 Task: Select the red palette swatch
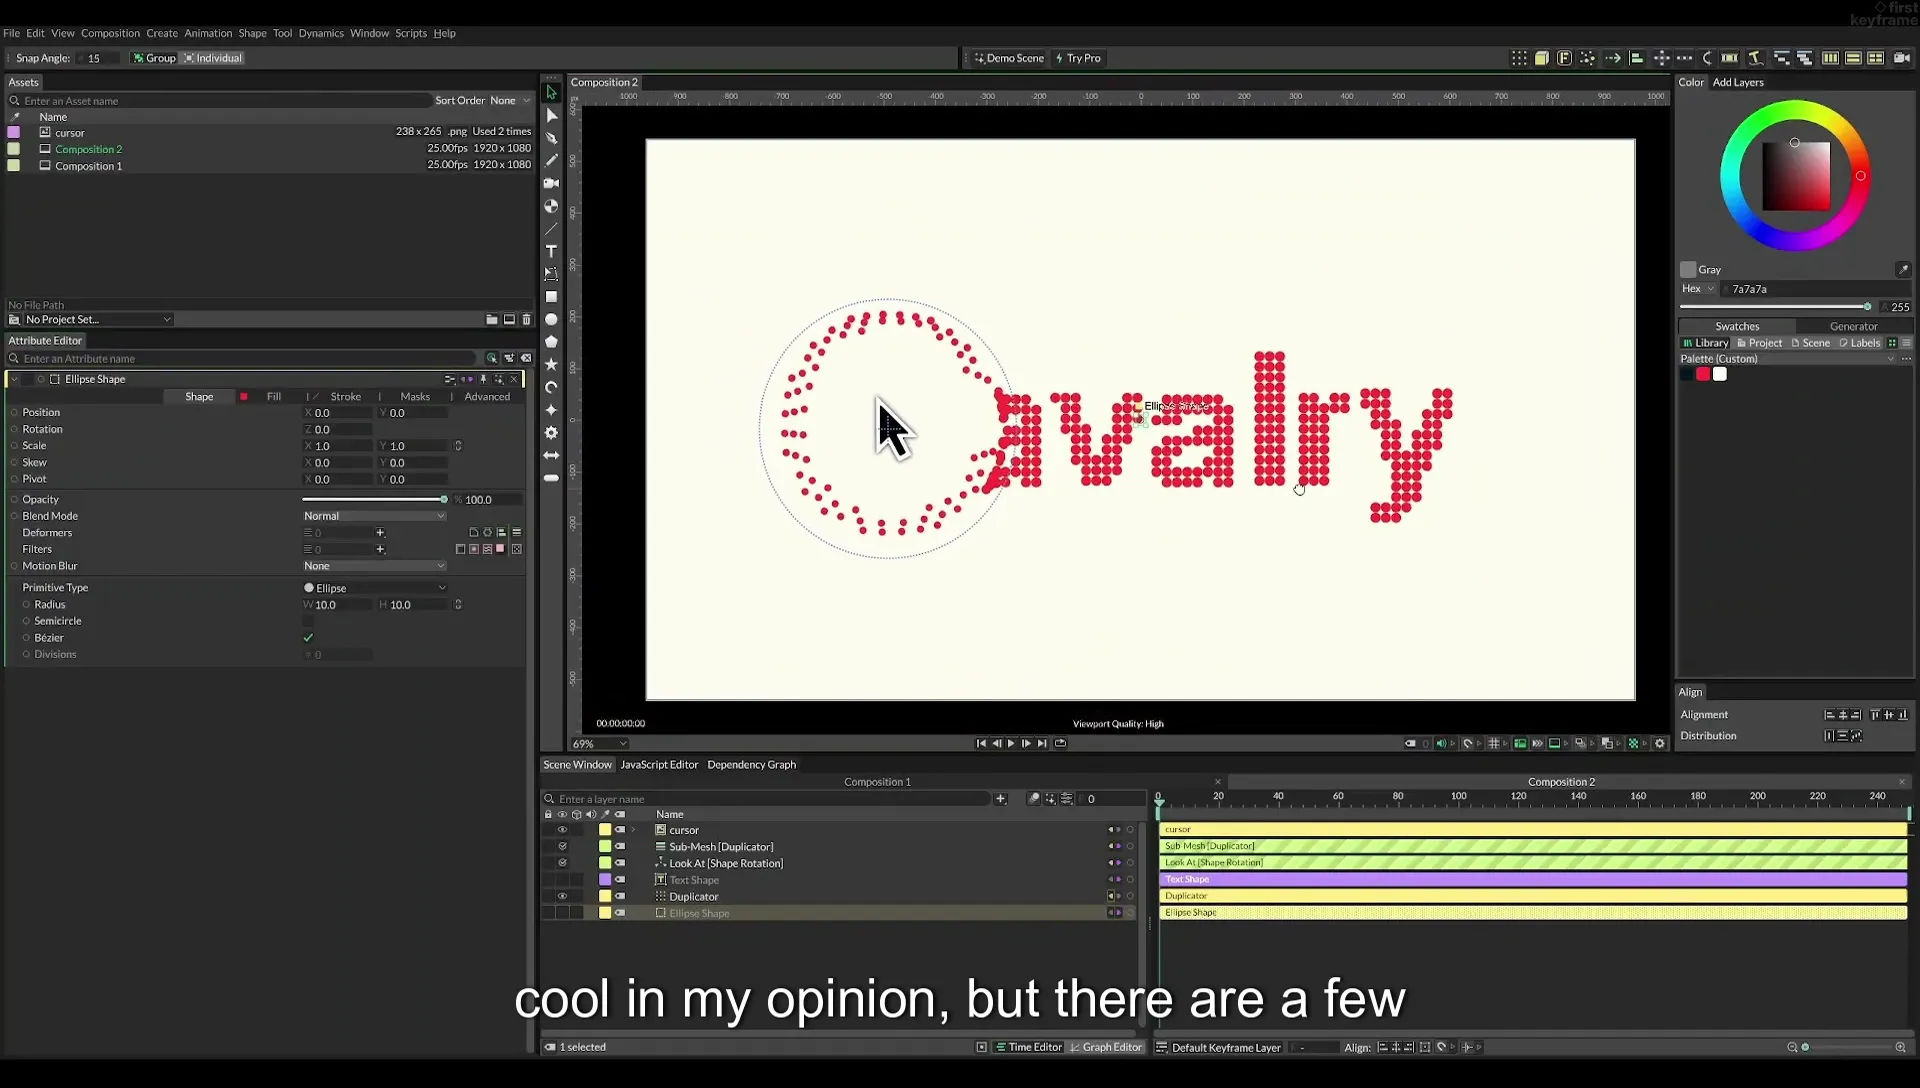(x=1703, y=374)
